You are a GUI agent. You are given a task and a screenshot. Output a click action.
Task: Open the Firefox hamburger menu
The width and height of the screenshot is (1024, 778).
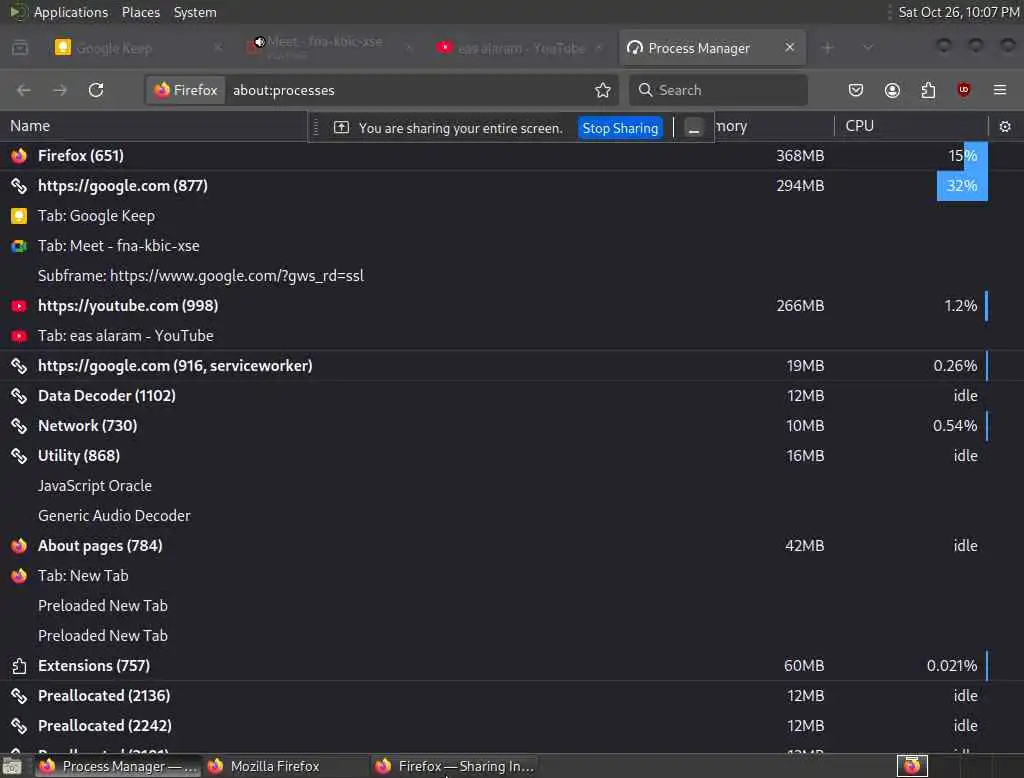point(1000,90)
